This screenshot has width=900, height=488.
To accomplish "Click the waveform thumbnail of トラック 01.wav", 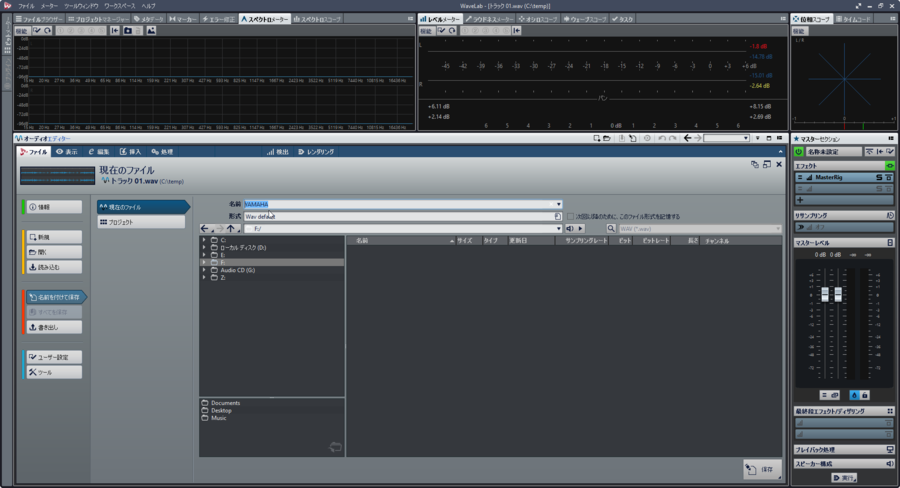I will click(x=57, y=176).
